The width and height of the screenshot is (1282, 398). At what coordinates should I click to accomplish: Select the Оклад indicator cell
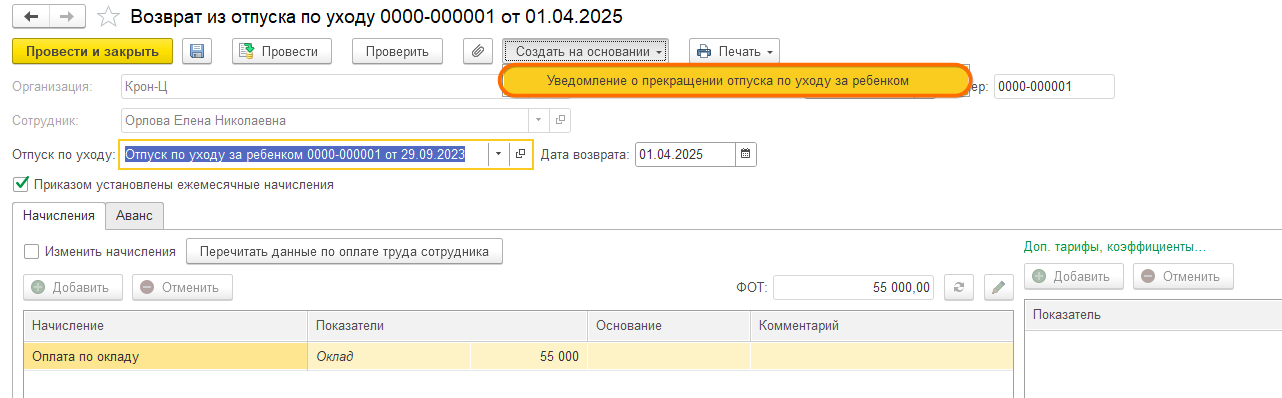(389, 356)
